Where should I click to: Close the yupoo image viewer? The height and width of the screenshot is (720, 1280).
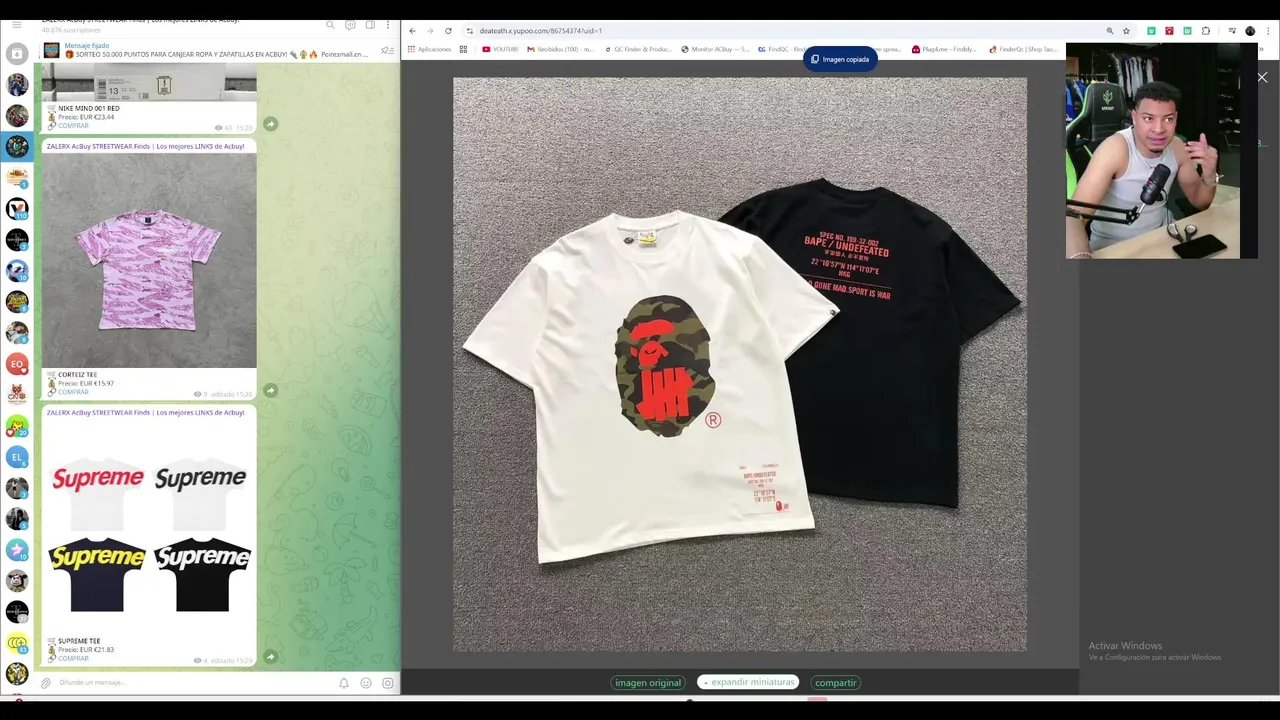coord(1262,77)
